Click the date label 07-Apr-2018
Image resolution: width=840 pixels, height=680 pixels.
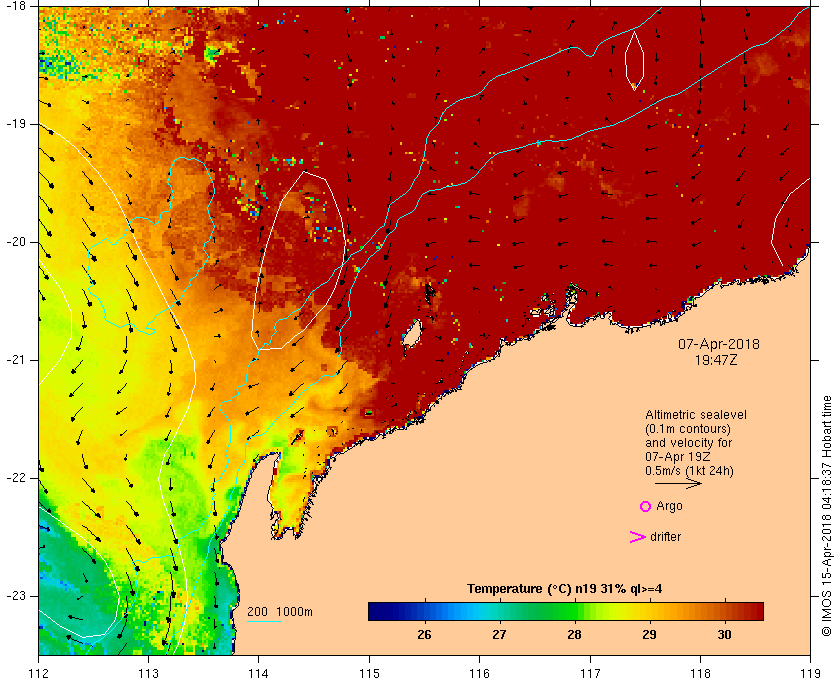coord(719,344)
